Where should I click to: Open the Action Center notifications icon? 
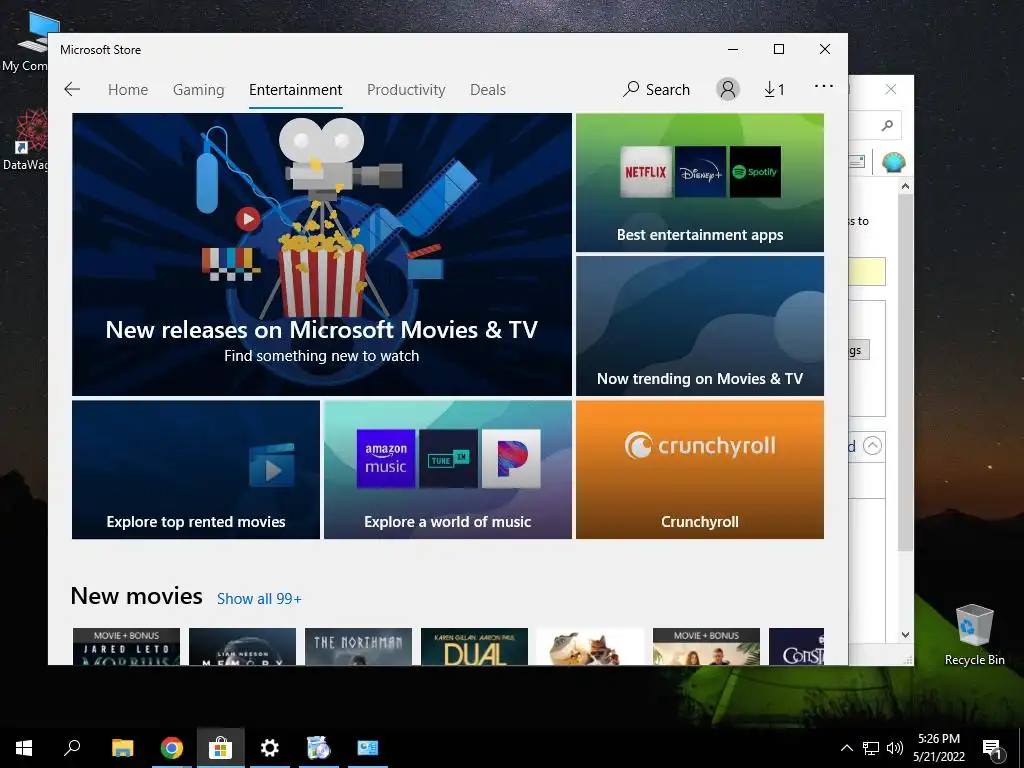[993, 748]
